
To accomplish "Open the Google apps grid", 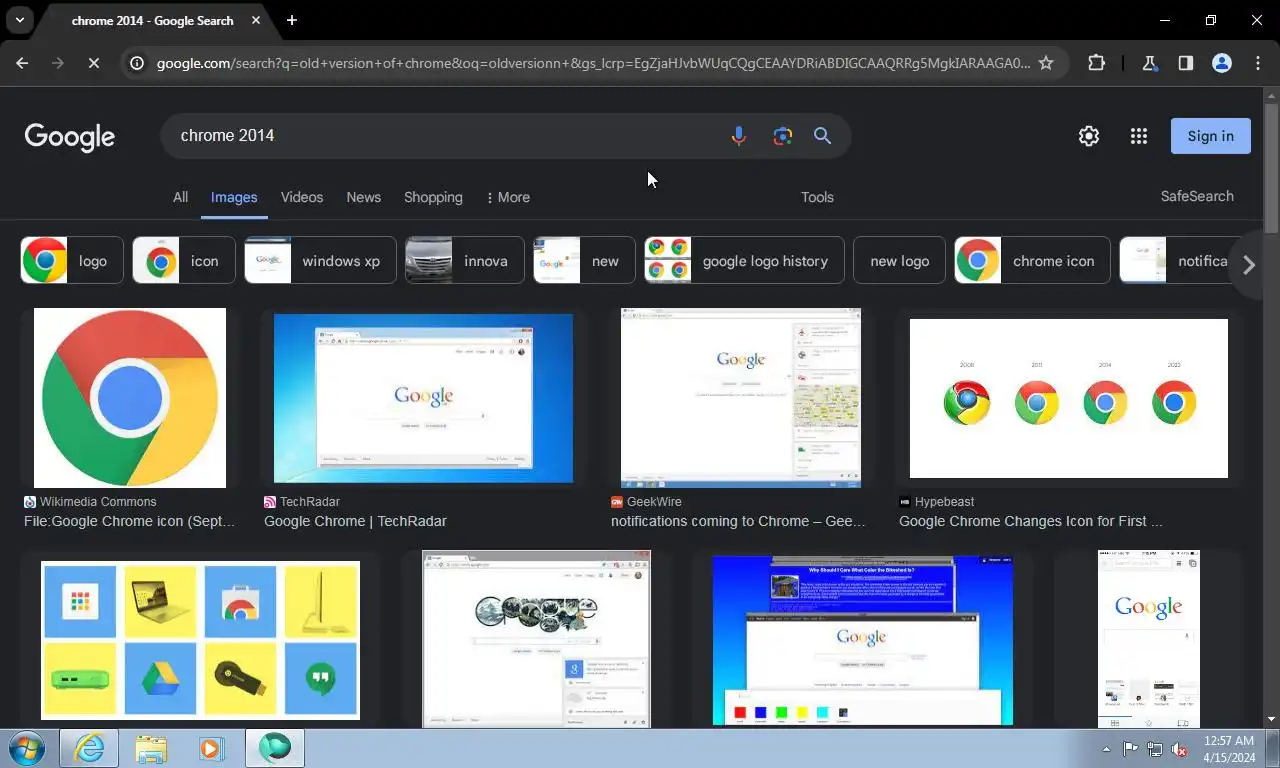I will pos(1138,136).
